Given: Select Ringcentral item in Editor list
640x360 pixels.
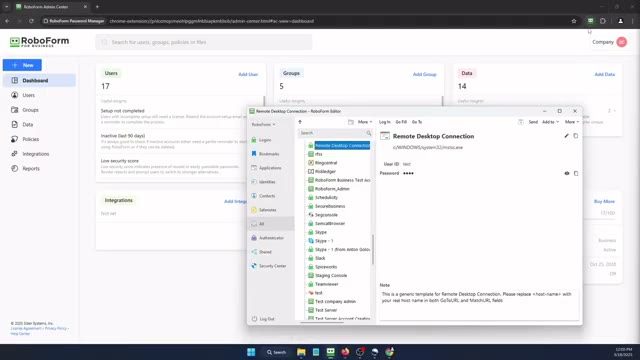Looking at the screenshot, I should click(326, 163).
